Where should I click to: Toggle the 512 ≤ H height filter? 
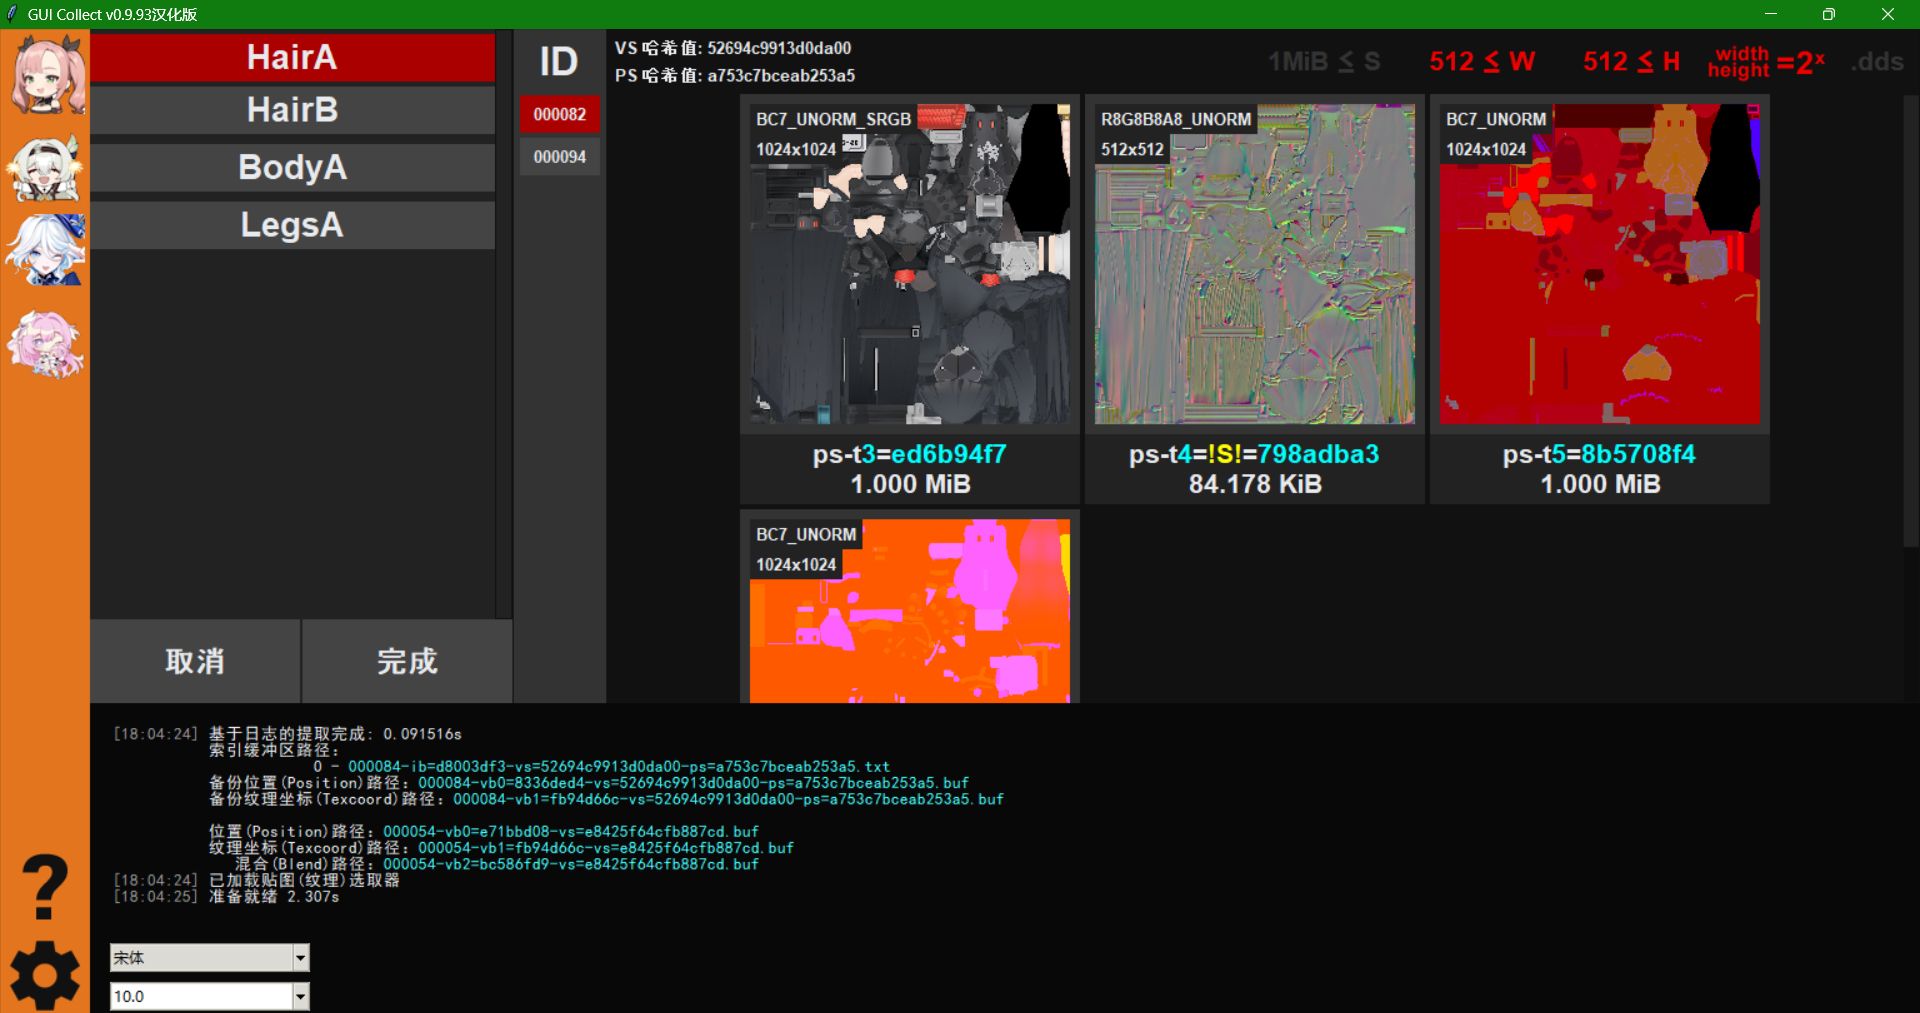1631,62
